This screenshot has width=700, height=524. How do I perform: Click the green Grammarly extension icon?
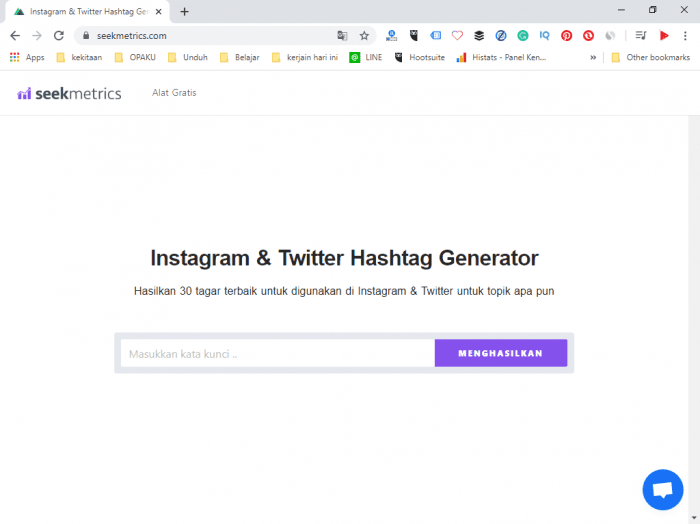point(523,36)
